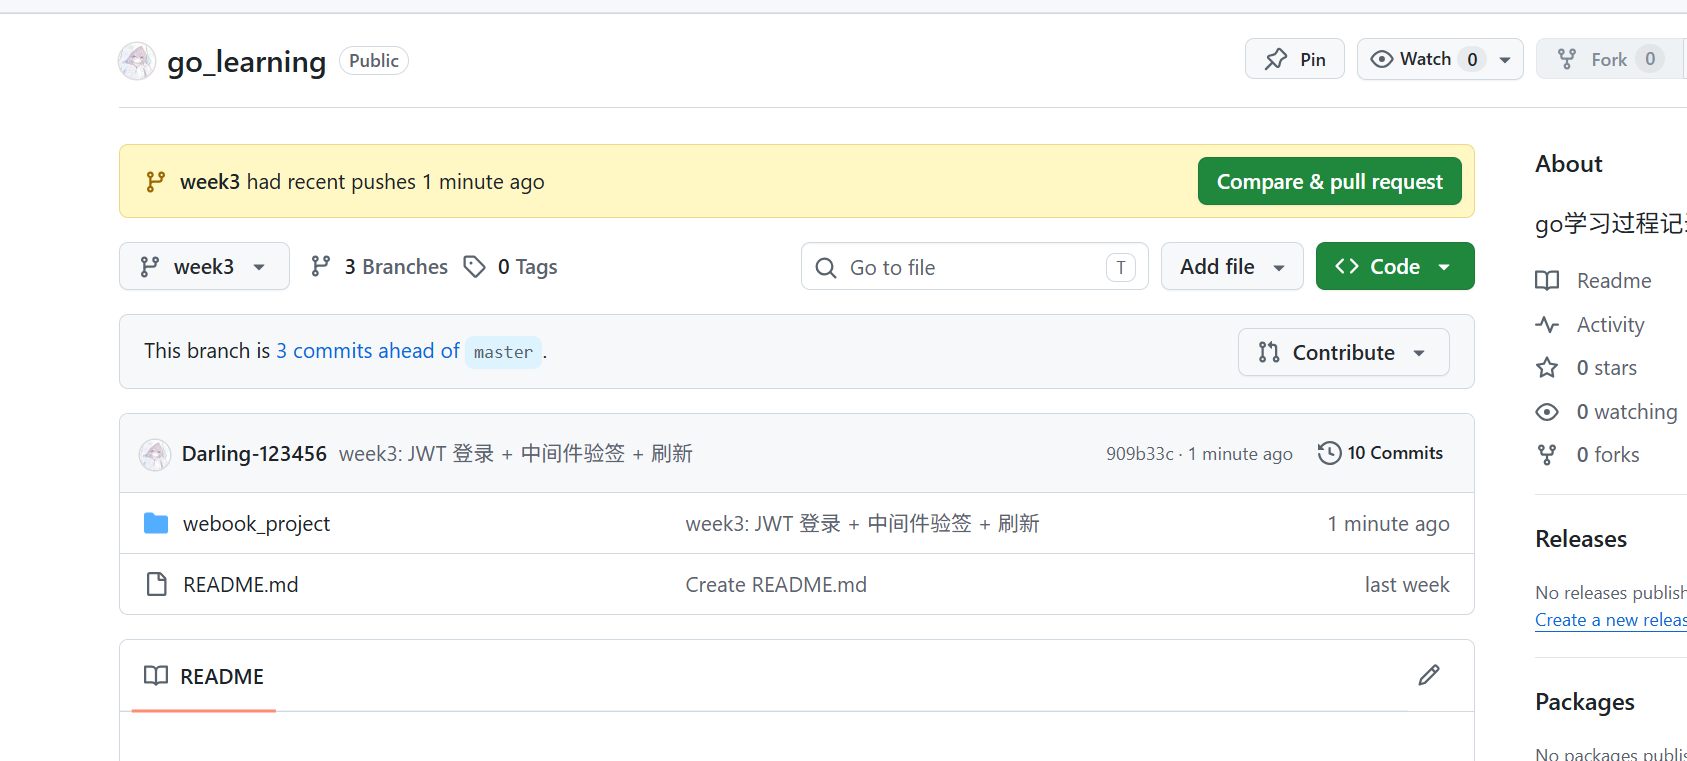Open the Add file dropdown
Image resolution: width=1687 pixels, height=761 pixels.
tap(1232, 266)
